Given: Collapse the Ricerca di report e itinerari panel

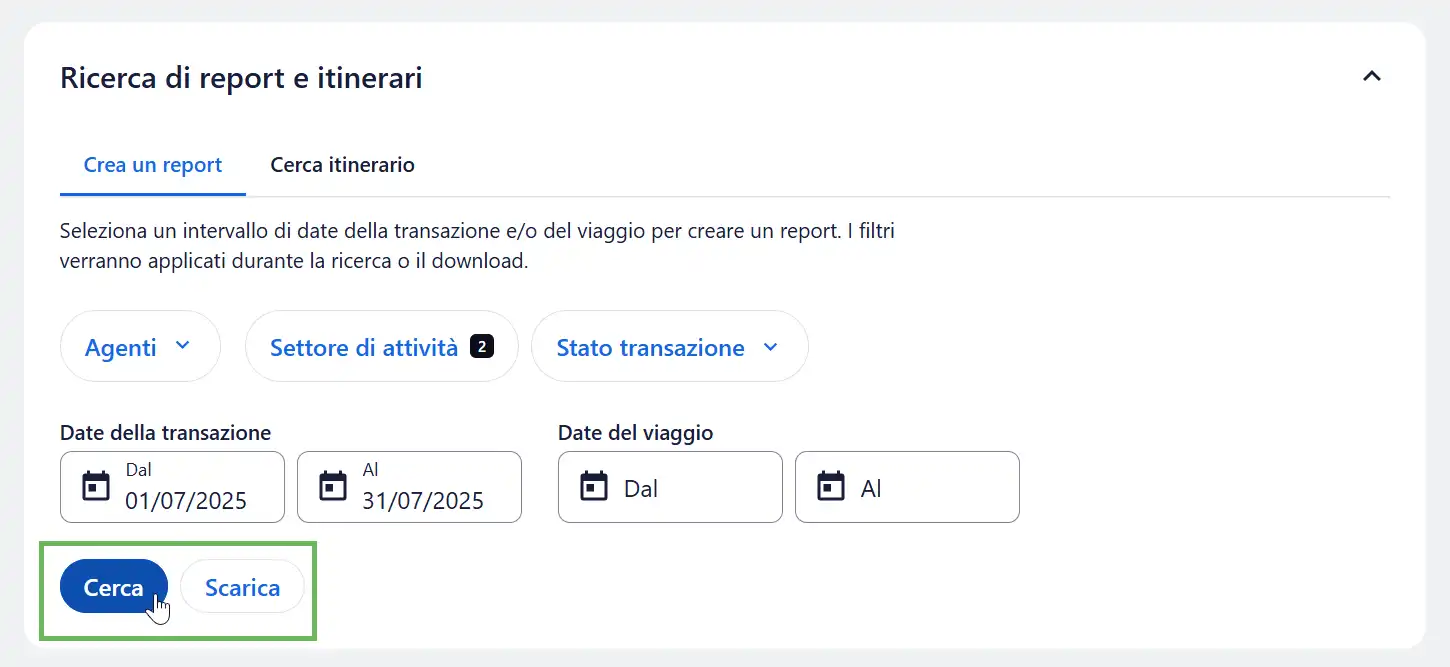Looking at the screenshot, I should 1372,76.
